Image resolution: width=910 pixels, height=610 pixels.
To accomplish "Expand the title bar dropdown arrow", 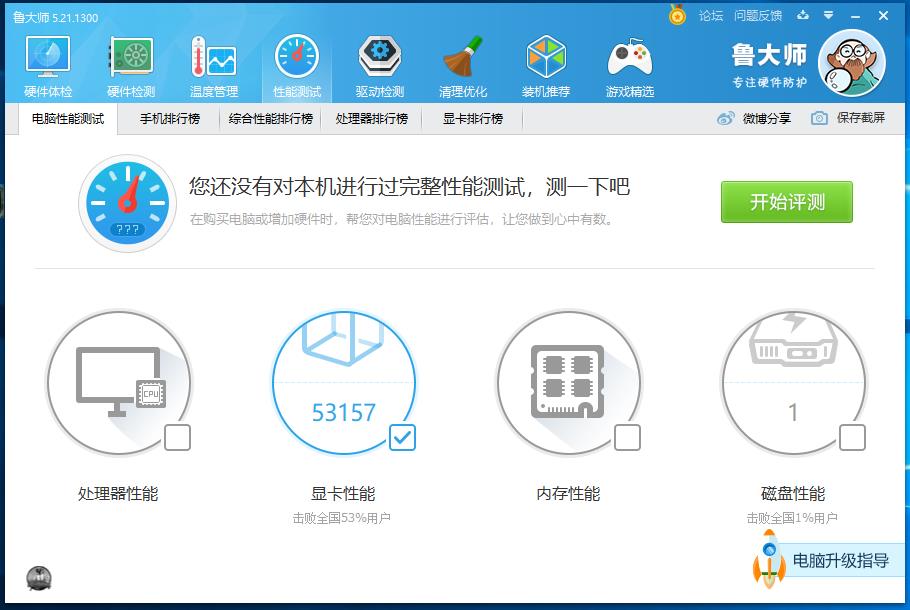I will click(x=826, y=15).
